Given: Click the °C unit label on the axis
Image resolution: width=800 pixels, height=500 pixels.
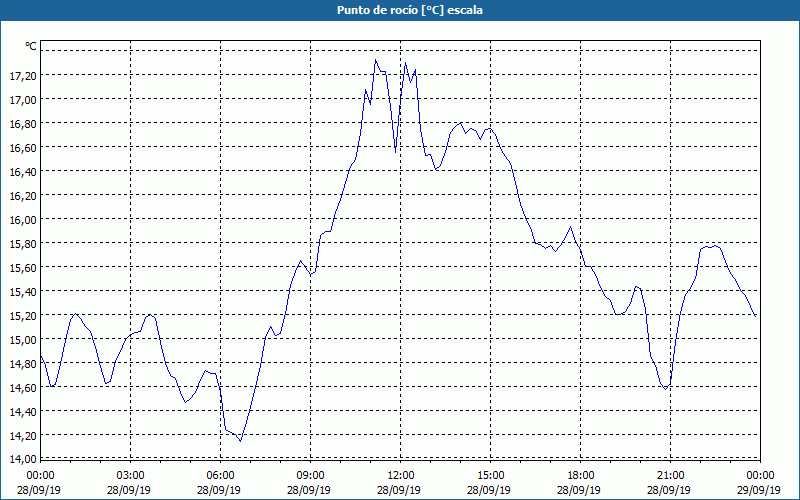Looking at the screenshot, I should click(31, 46).
